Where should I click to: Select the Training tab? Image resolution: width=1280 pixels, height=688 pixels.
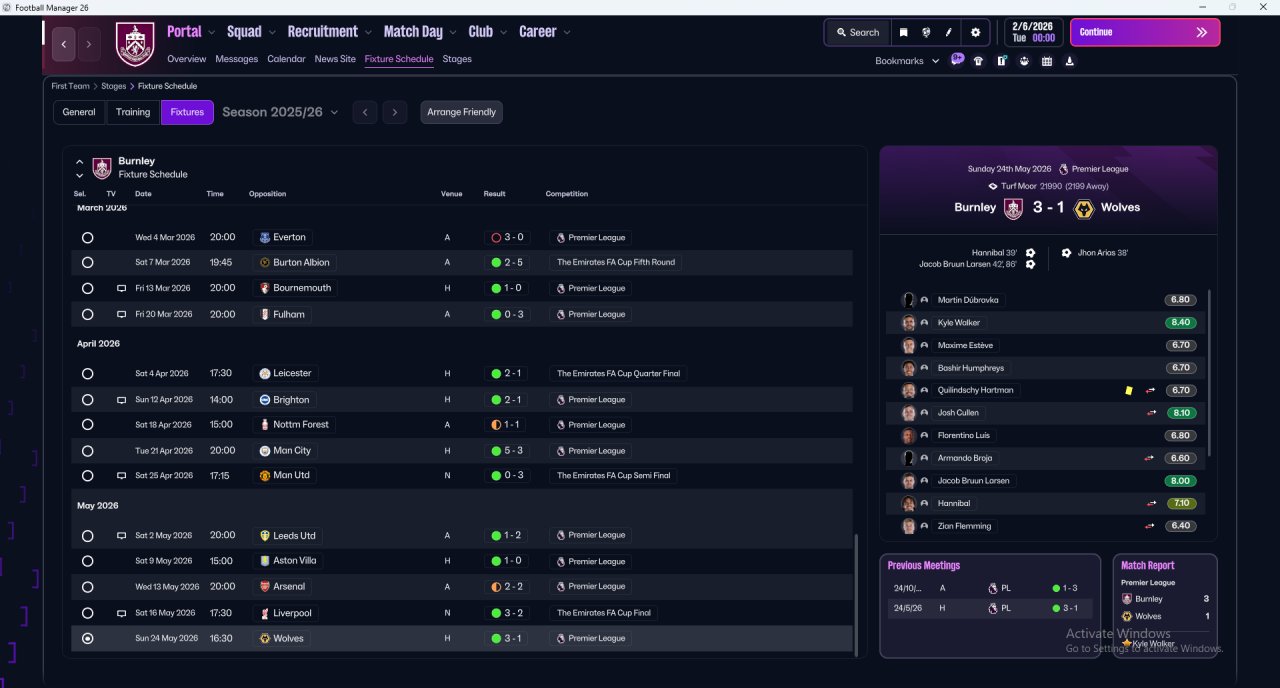[133, 112]
